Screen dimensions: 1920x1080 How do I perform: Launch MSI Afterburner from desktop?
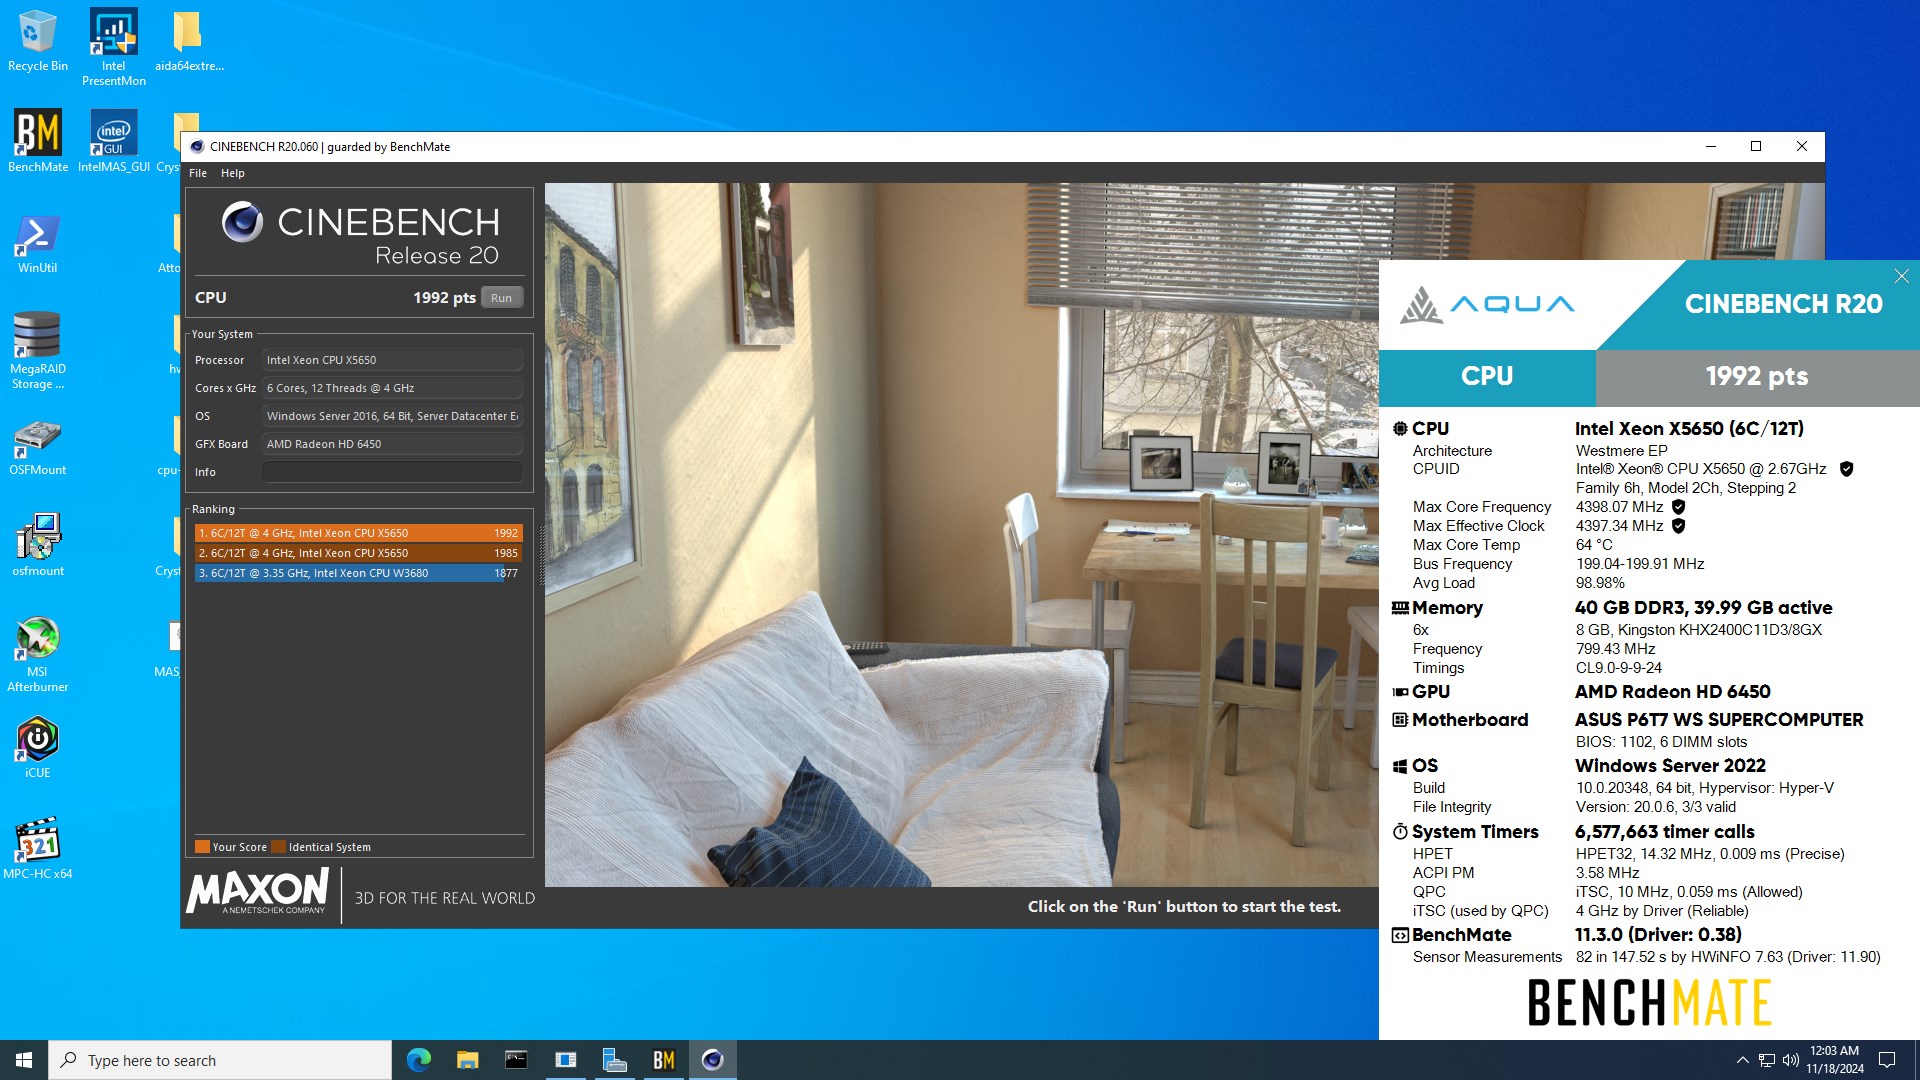(x=37, y=654)
